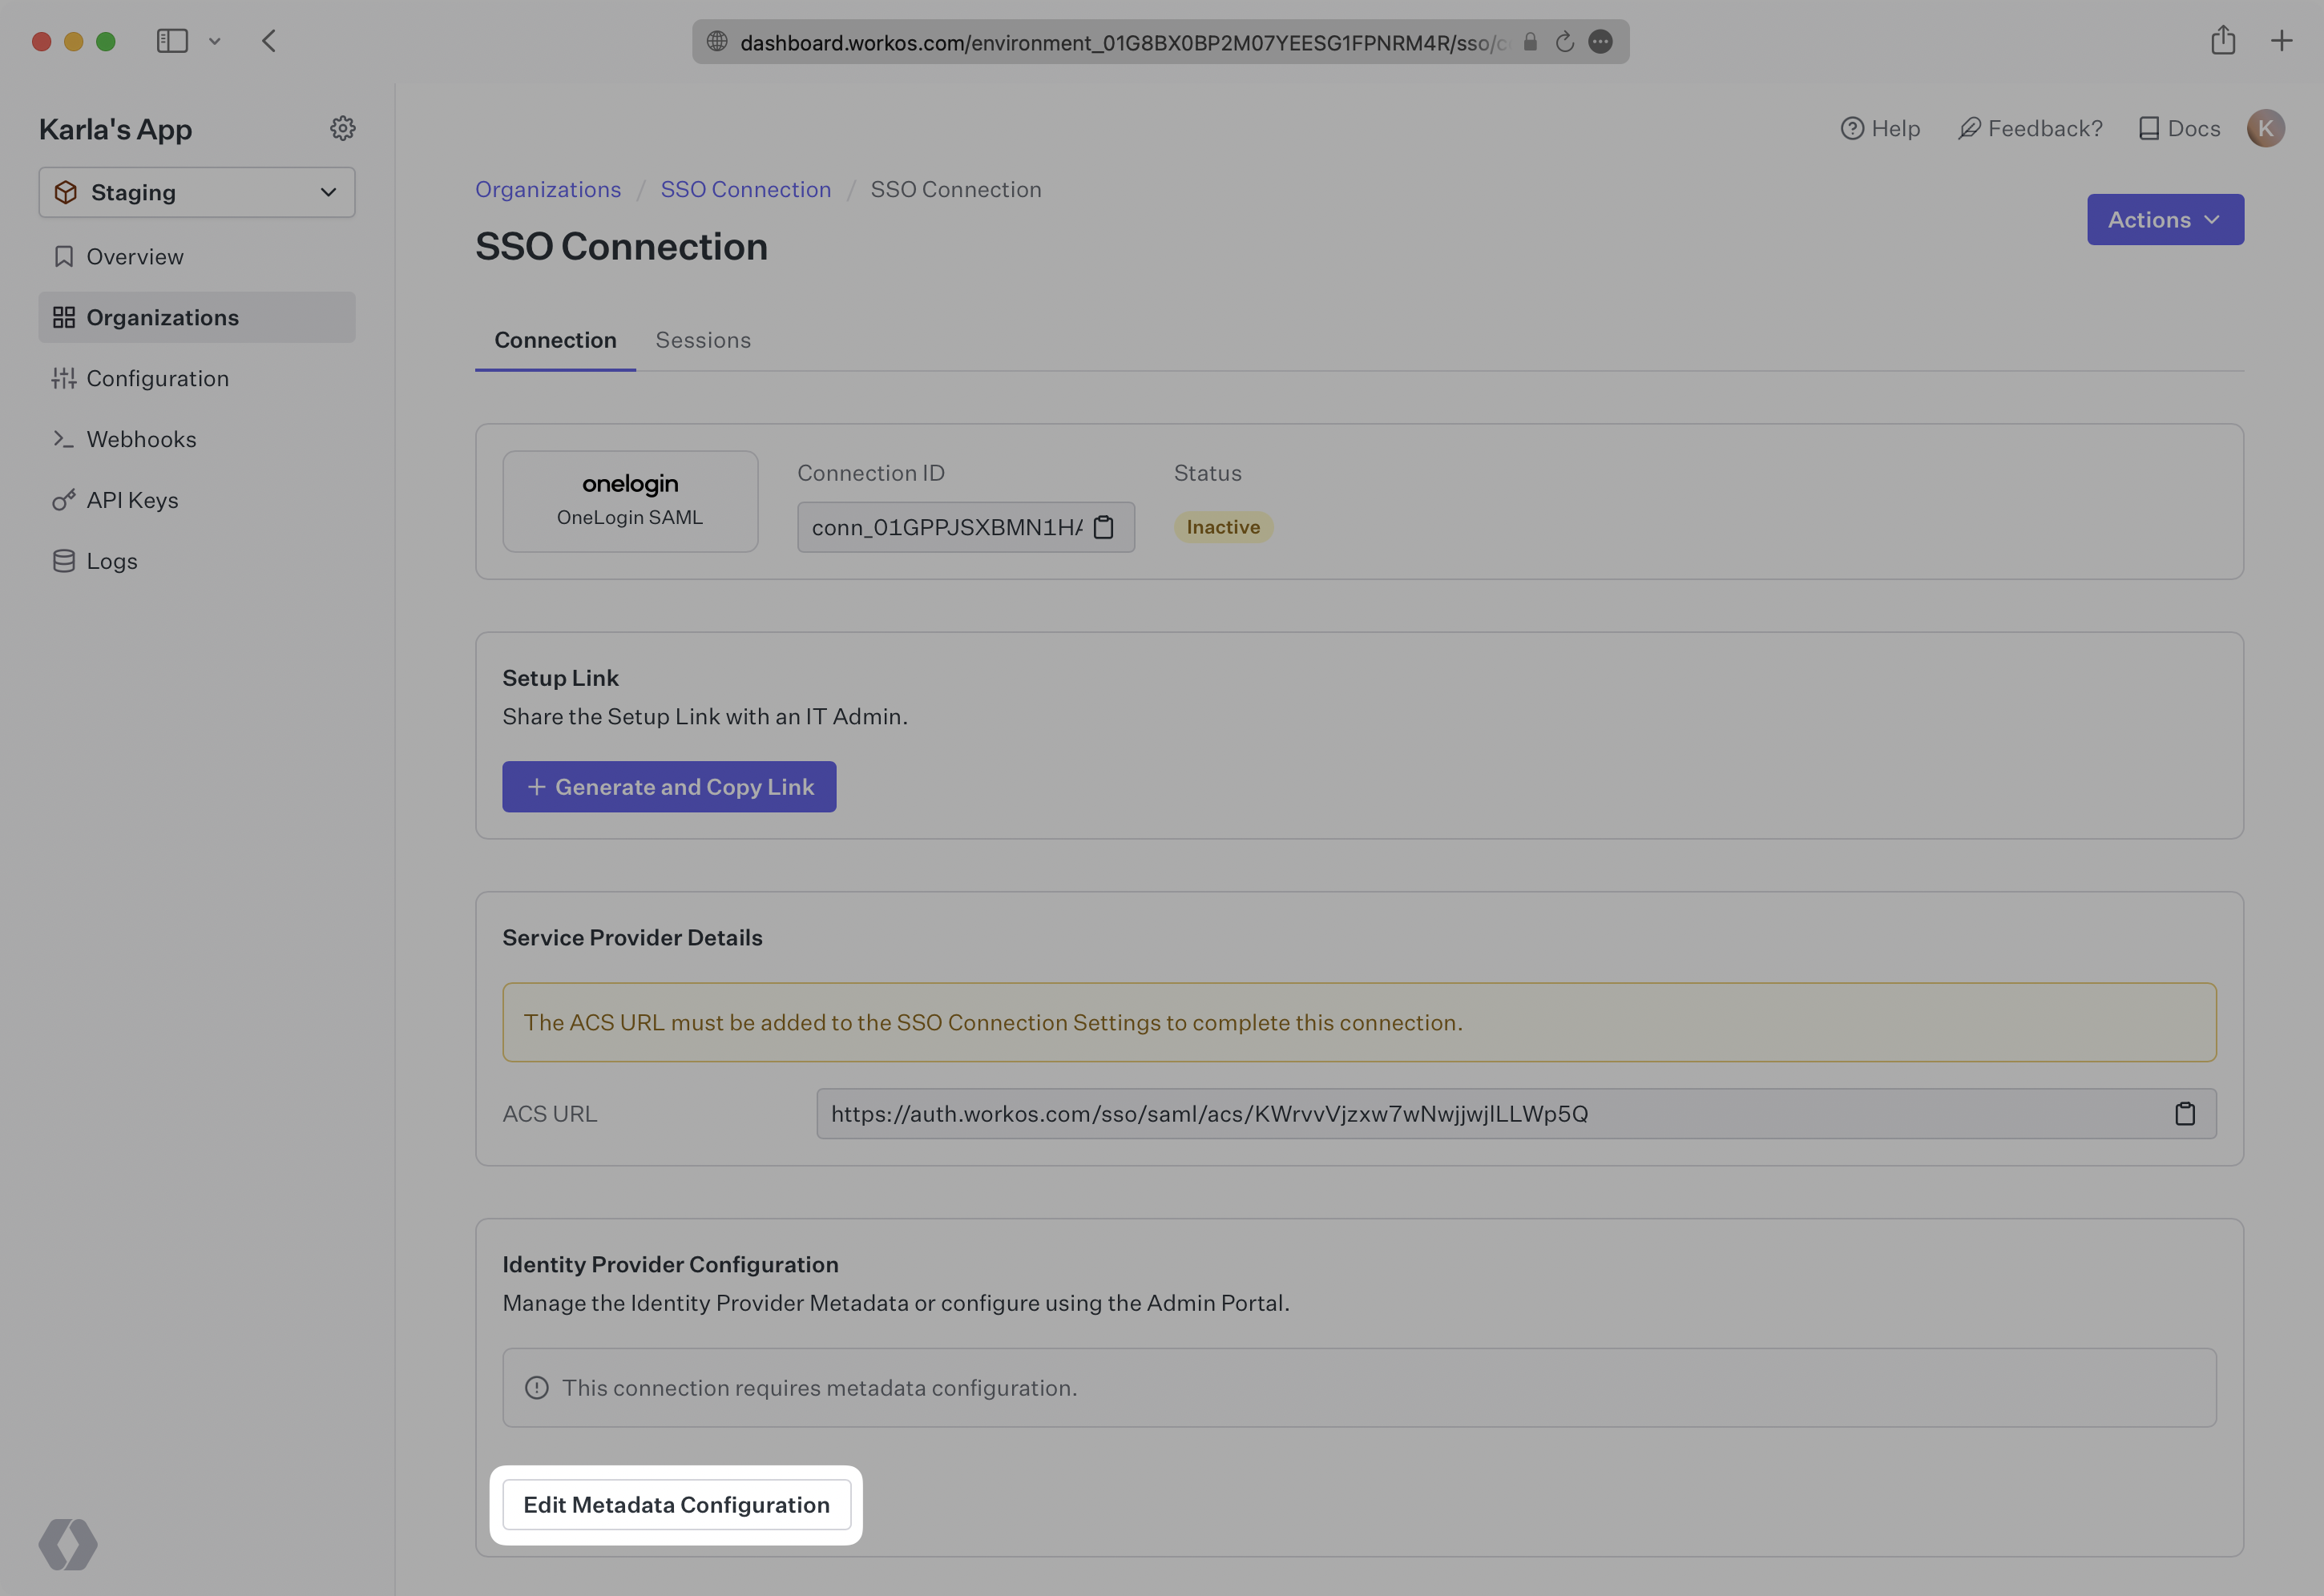
Task: Toggle the browser sidebar
Action: click(172, 41)
